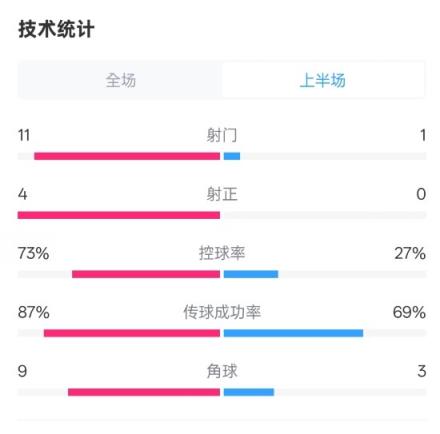Click the red 射正 bar
Screen dimensions: 440x434
tap(119, 215)
